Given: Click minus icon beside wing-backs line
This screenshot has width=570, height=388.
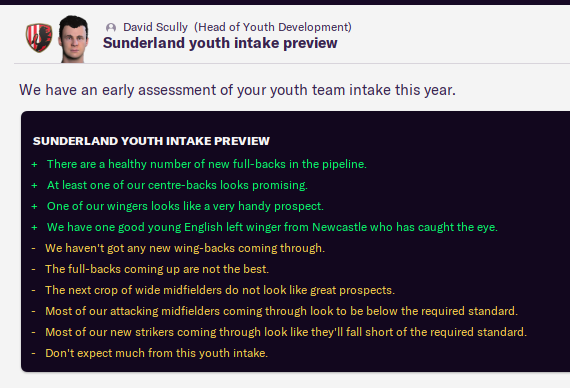Looking at the screenshot, I should (33, 248).
